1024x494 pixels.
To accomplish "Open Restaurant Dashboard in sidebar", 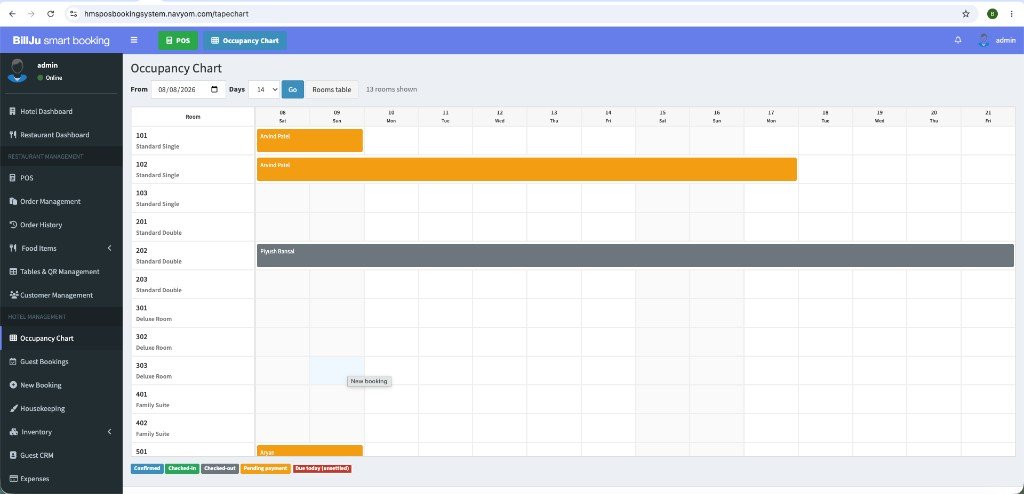I will pyautogui.click(x=61, y=135).
